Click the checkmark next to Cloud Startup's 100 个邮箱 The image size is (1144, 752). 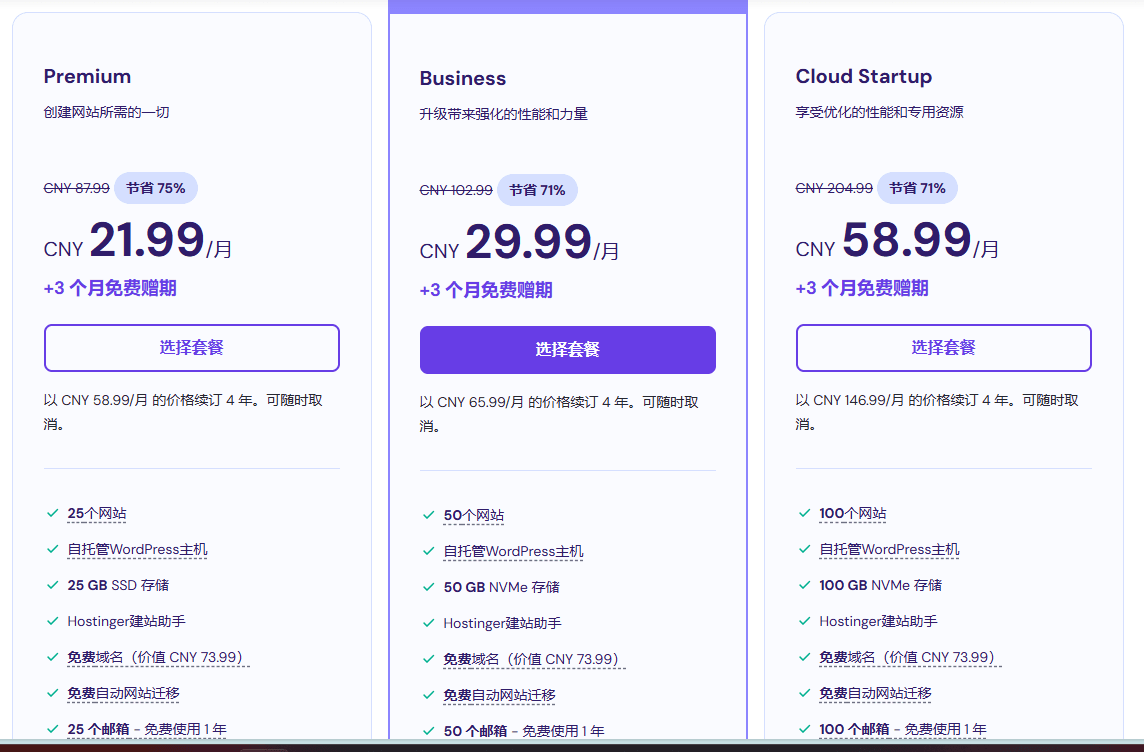pyautogui.click(x=804, y=729)
